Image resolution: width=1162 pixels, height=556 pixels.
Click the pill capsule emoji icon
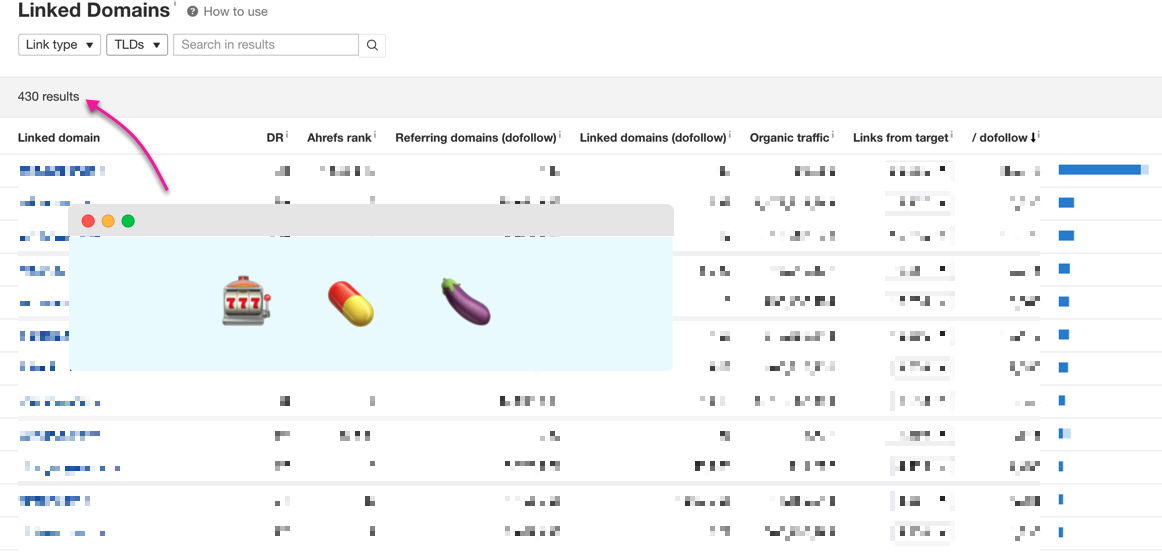(351, 303)
